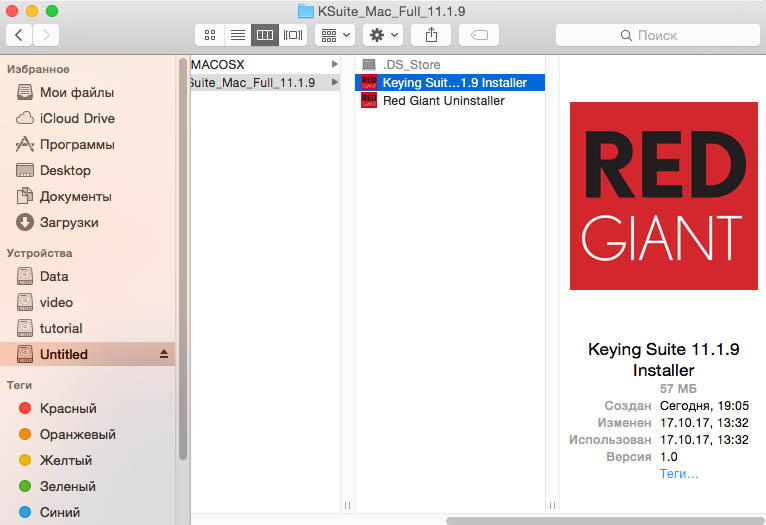766x525 pixels.
Task: Filter by the Зеленый tag
Action: (88, 486)
